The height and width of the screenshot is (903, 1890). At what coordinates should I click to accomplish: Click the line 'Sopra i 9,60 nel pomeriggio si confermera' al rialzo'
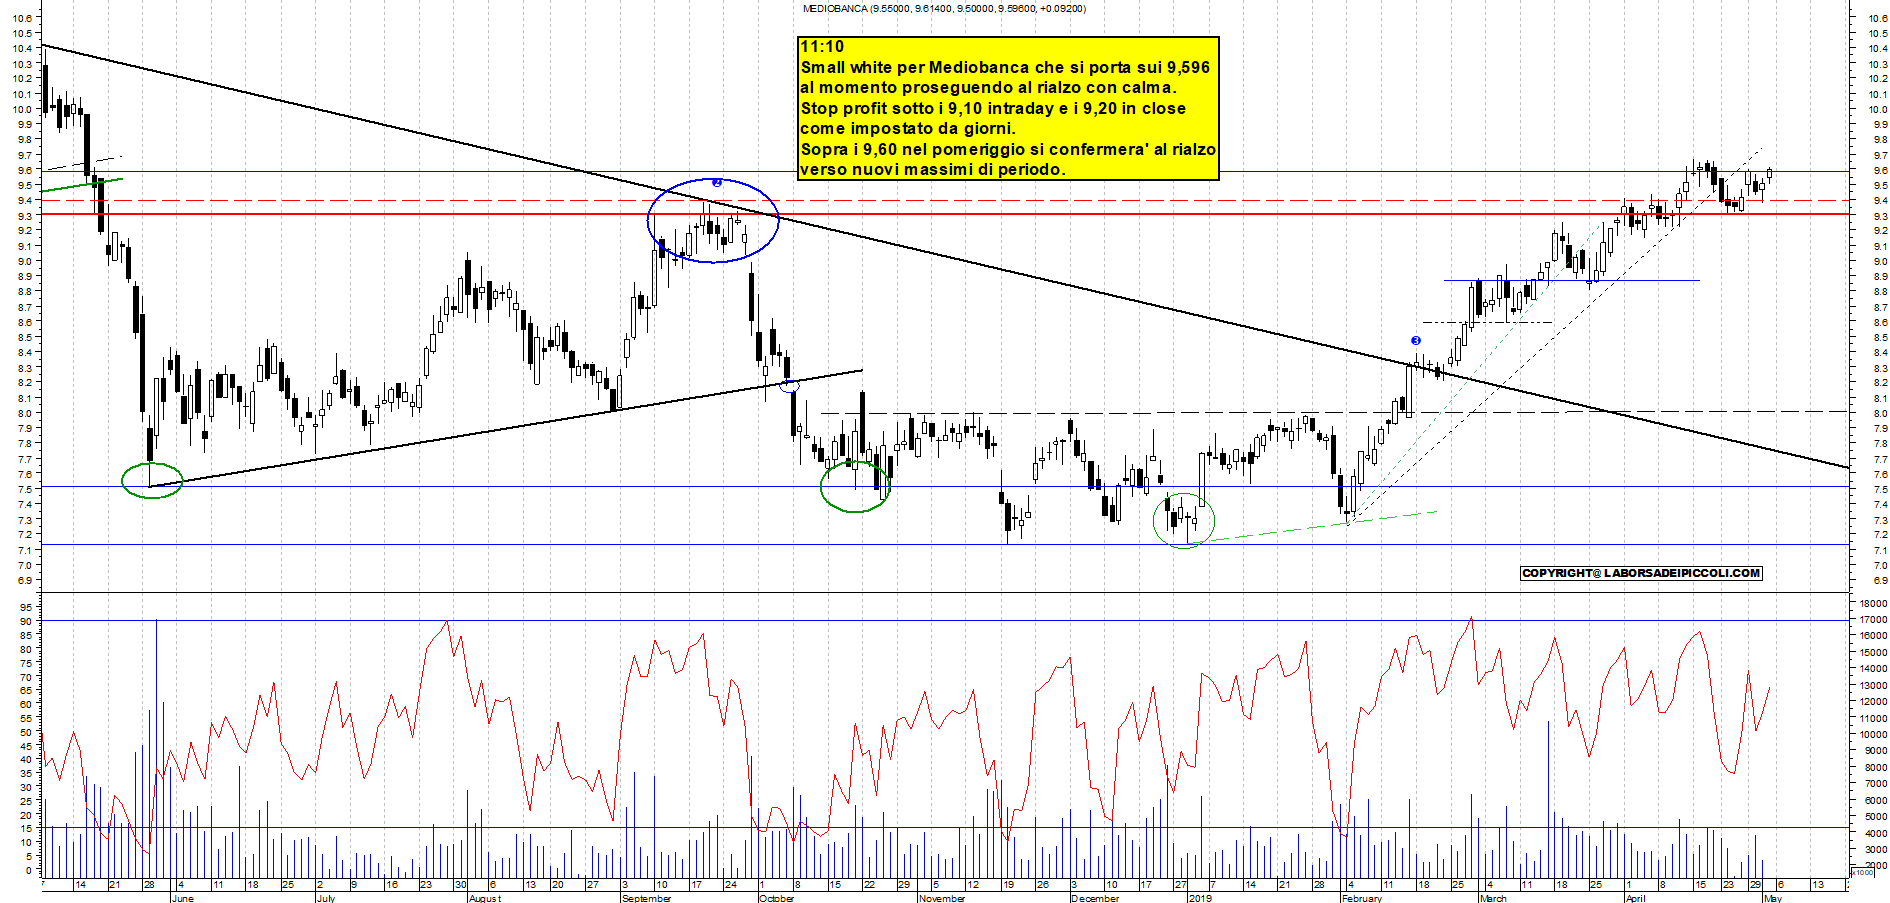pyautogui.click(x=1008, y=149)
